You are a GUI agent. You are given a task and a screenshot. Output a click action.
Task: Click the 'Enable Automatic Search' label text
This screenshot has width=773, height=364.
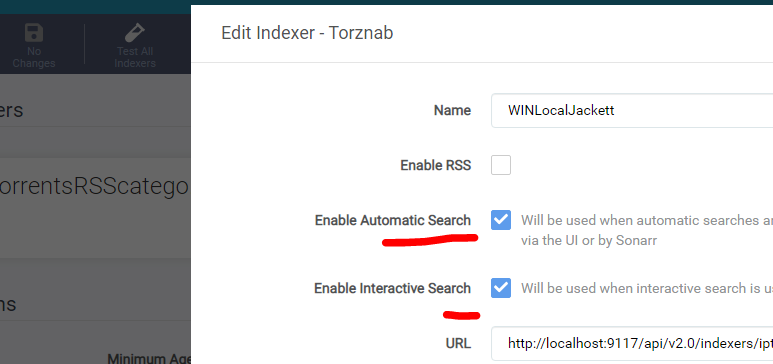pyautogui.click(x=393, y=220)
